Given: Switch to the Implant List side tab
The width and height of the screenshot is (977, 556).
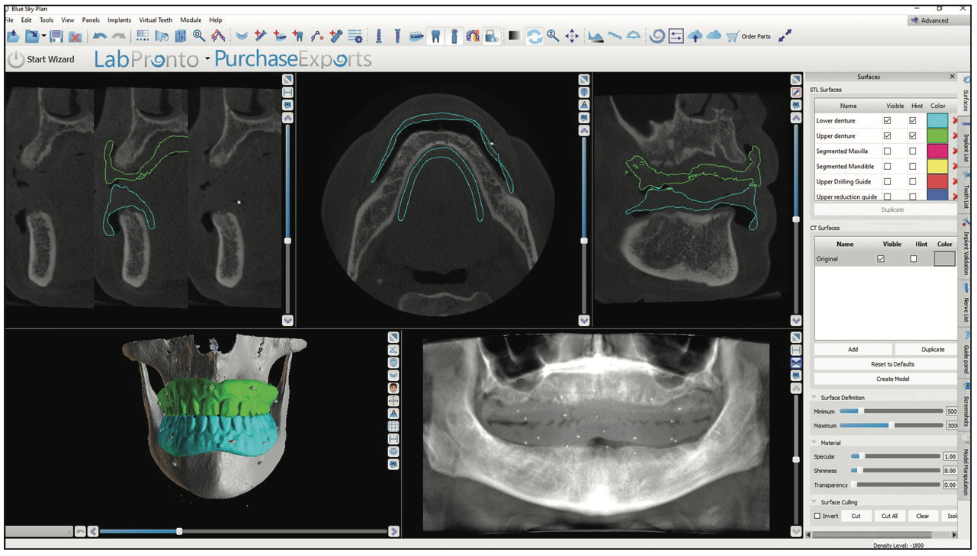Looking at the screenshot, I should (x=966, y=142).
